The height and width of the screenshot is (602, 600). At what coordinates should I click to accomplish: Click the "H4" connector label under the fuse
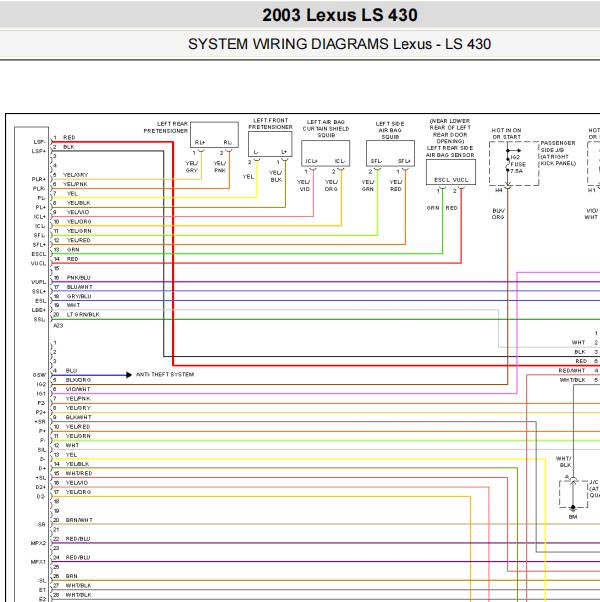point(498,190)
